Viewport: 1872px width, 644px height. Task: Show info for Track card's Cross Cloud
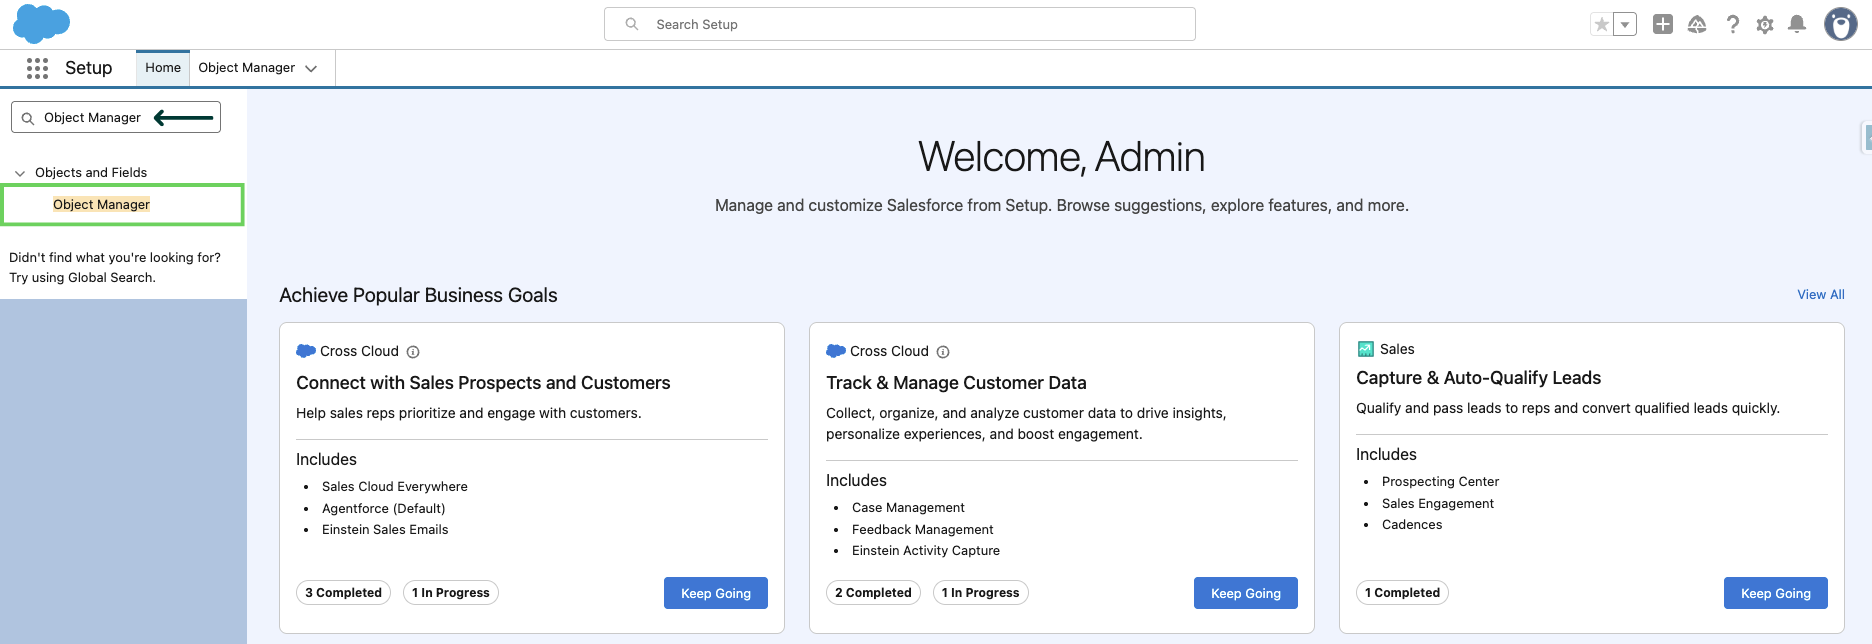[x=943, y=352]
